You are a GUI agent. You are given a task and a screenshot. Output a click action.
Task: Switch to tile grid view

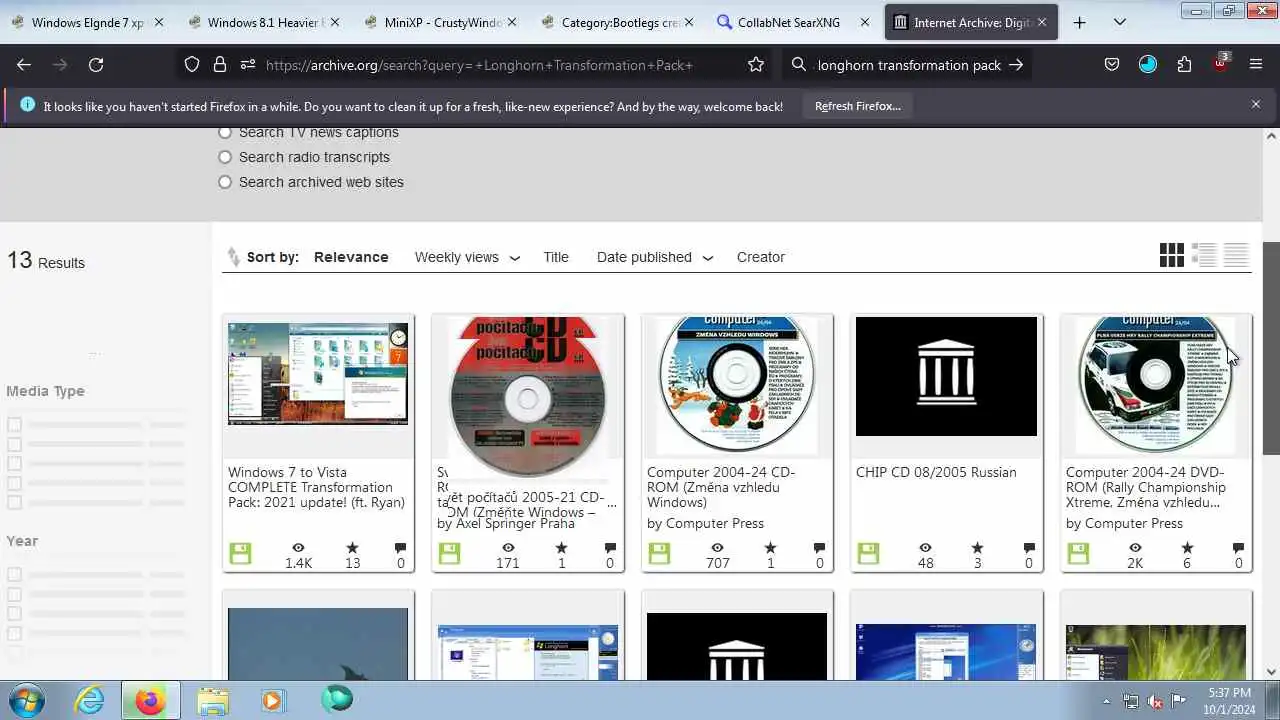(1172, 256)
